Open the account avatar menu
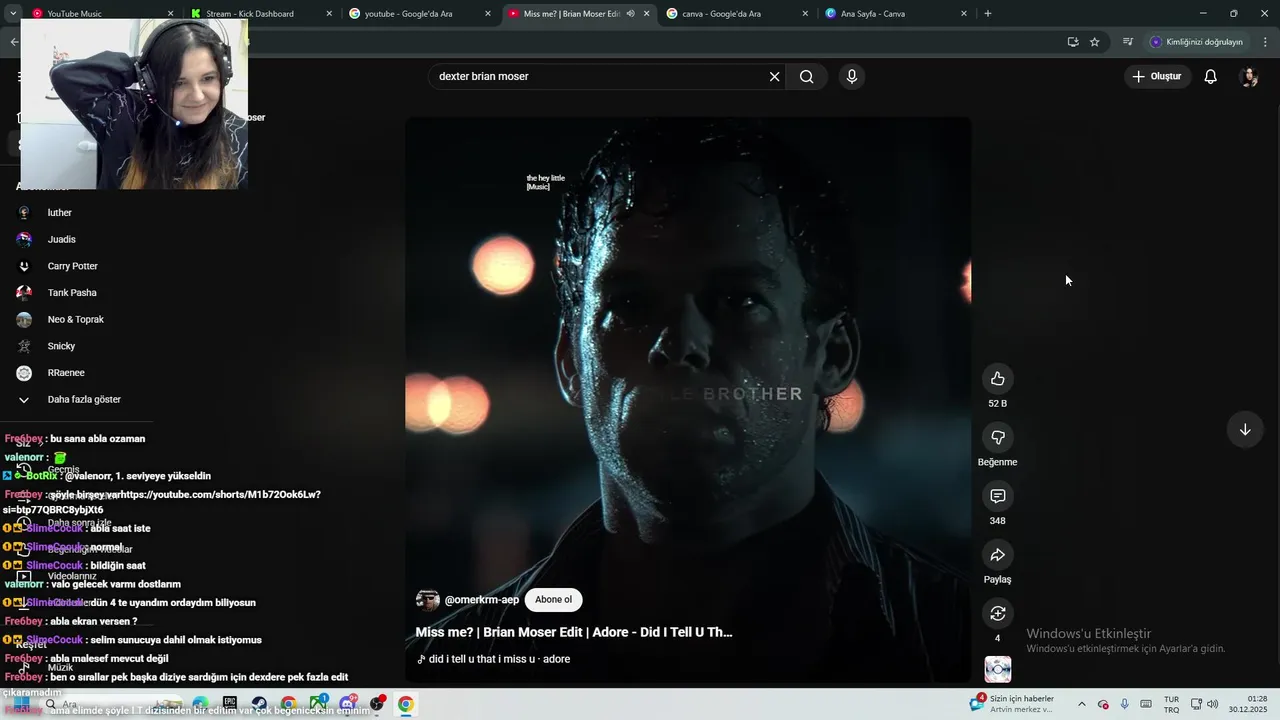 pyautogui.click(x=1248, y=76)
